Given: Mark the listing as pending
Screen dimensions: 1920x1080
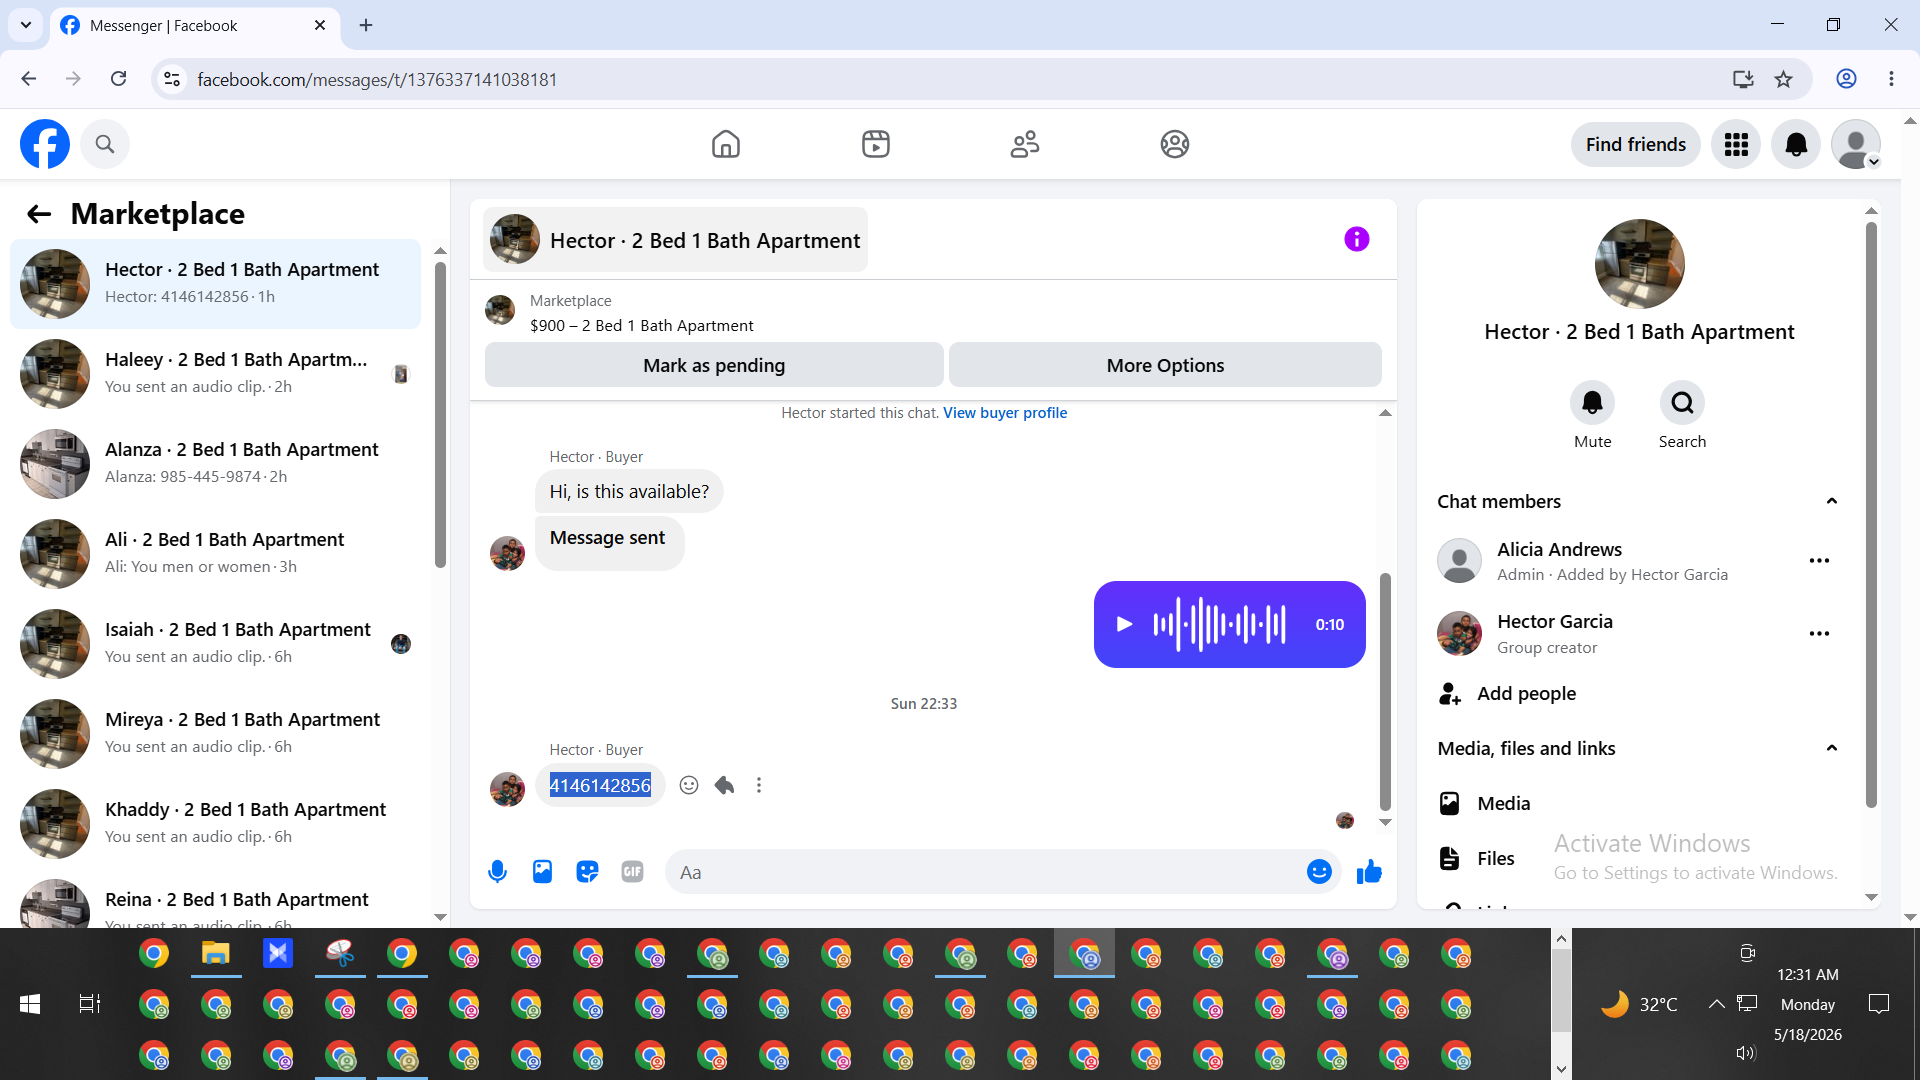Looking at the screenshot, I should click(714, 365).
